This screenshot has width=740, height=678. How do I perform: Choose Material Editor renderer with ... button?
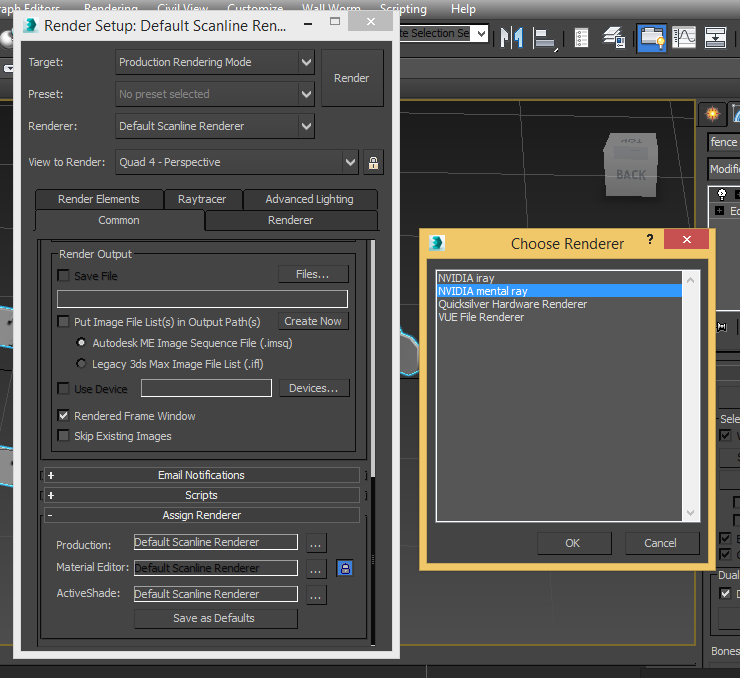[x=316, y=569]
